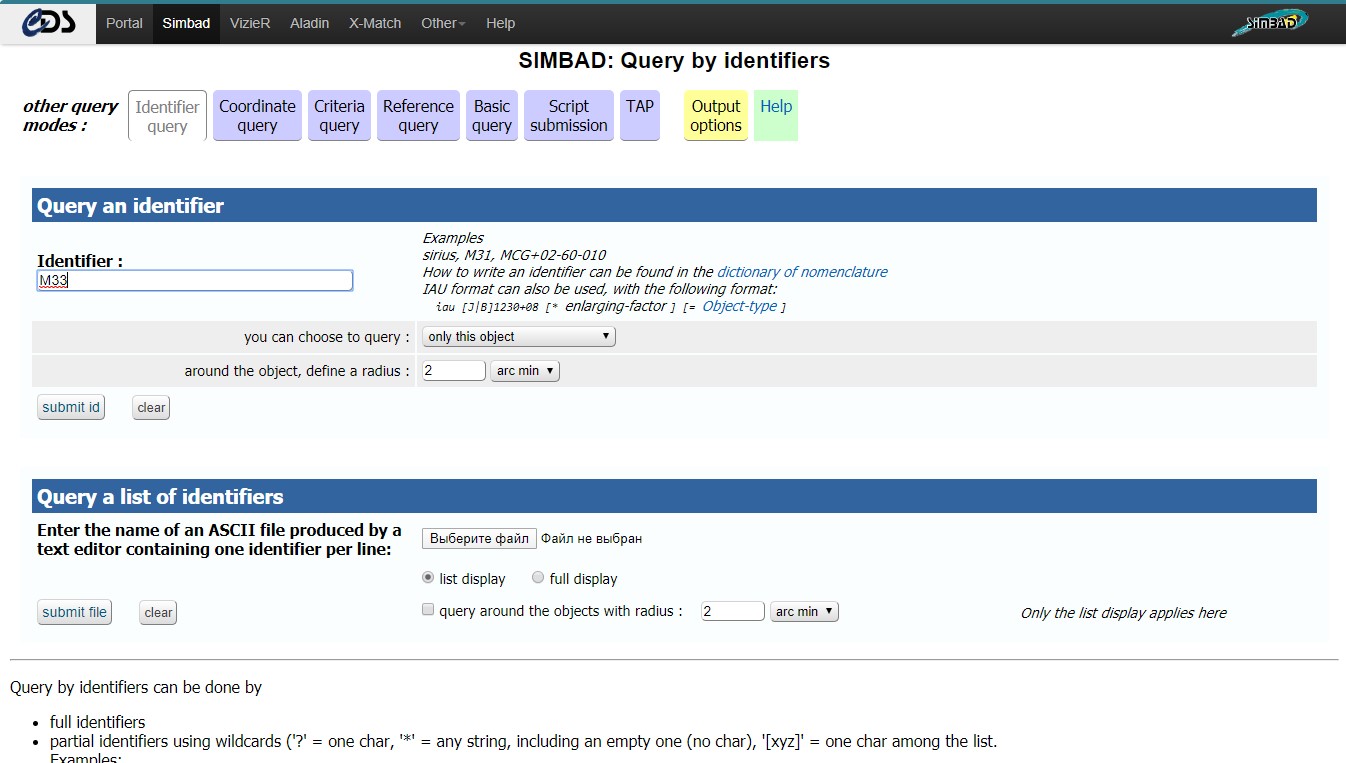The width and height of the screenshot is (1346, 763).
Task: Click the CDS logo icon
Action: click(48, 23)
